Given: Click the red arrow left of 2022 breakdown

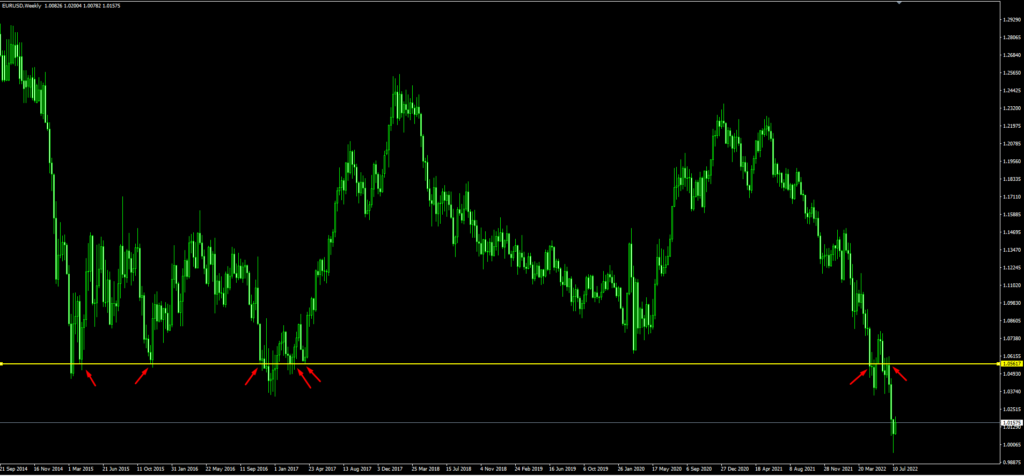Looking at the screenshot, I should [x=858, y=376].
